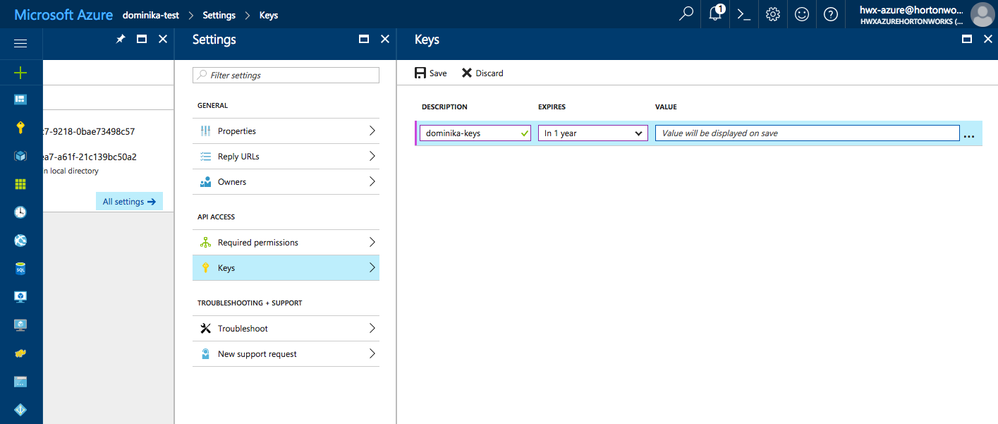Screen dimensions: 998x424
Task: Click the feedback smiley icon
Action: (x=801, y=14)
